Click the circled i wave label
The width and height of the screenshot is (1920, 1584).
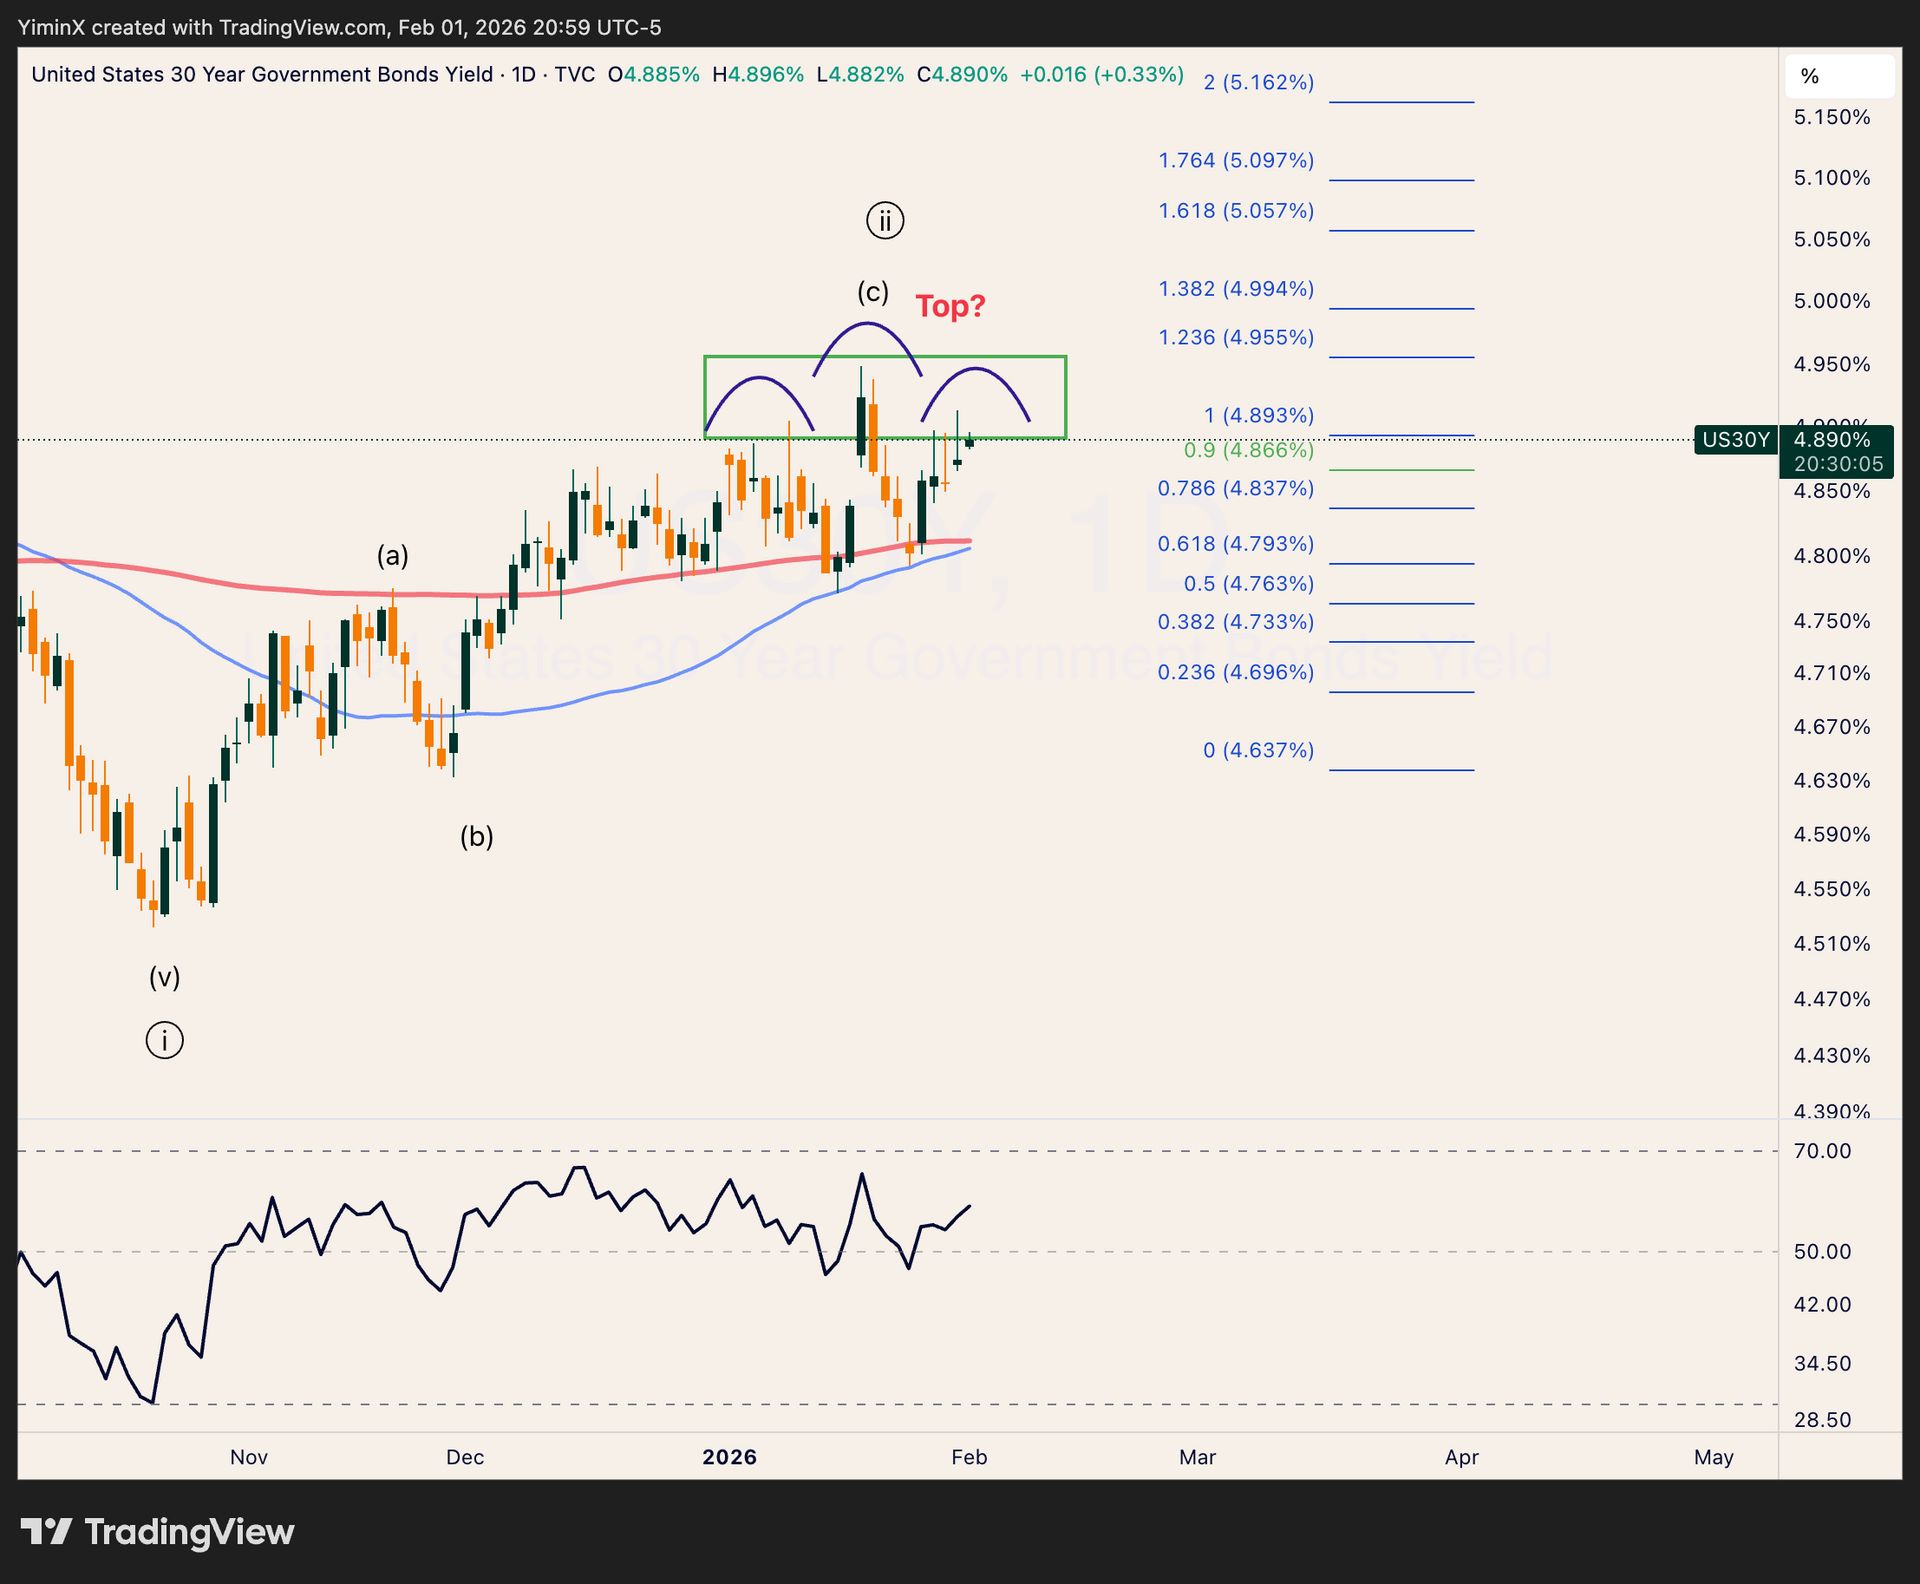[x=165, y=1040]
